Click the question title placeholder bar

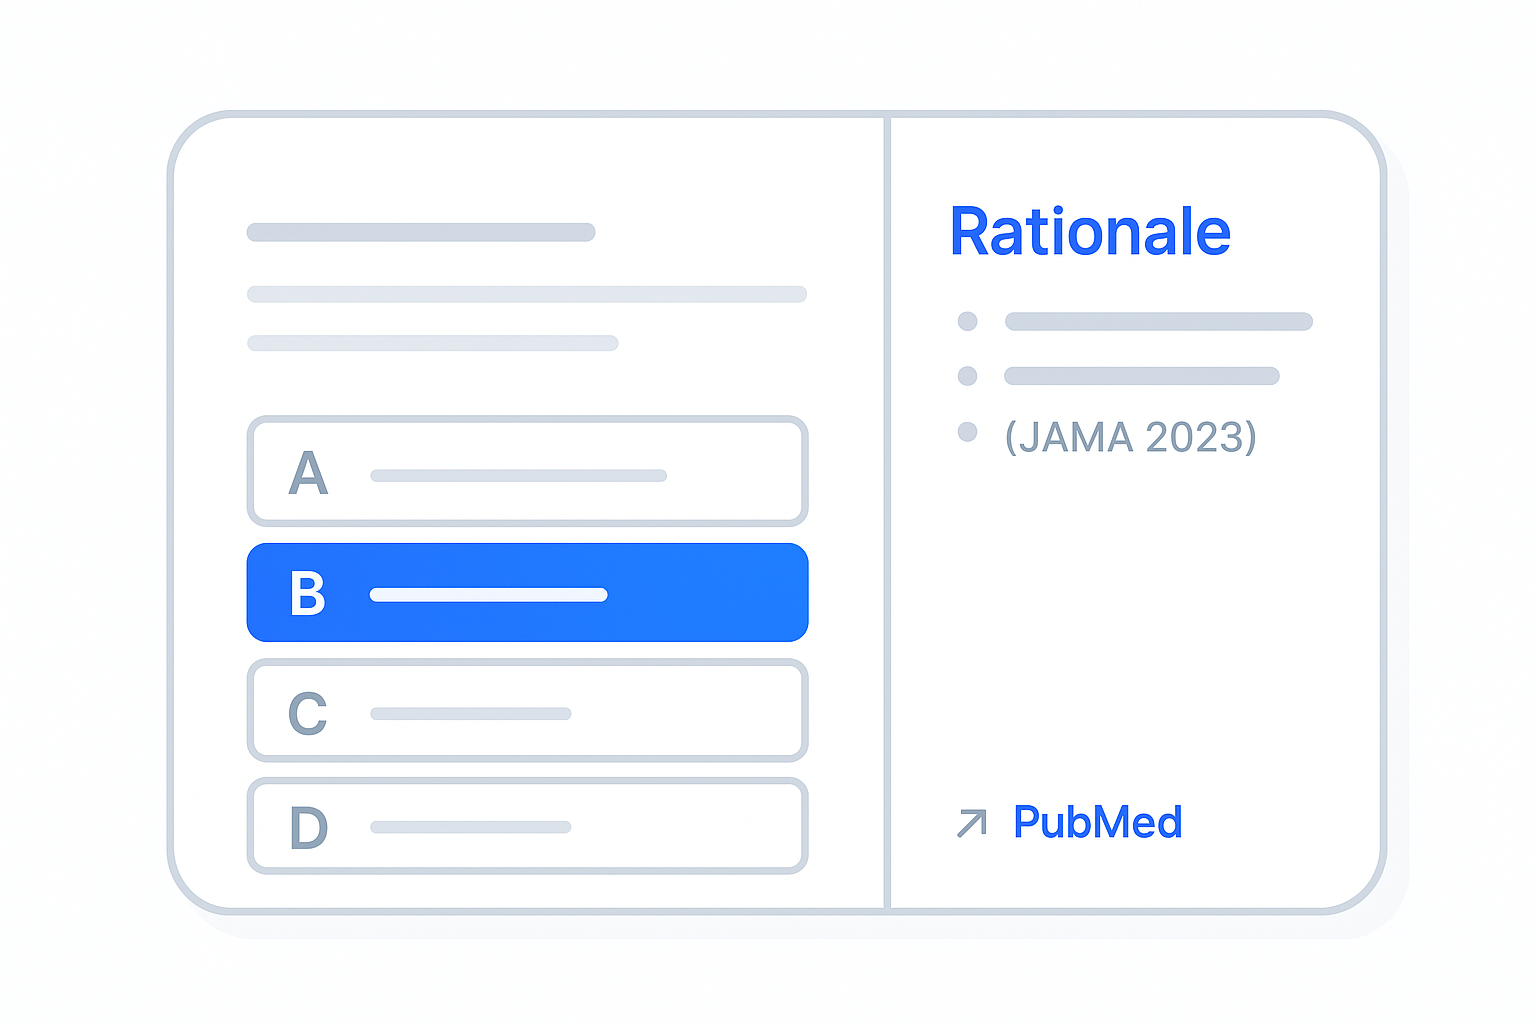pyautogui.click(x=421, y=232)
